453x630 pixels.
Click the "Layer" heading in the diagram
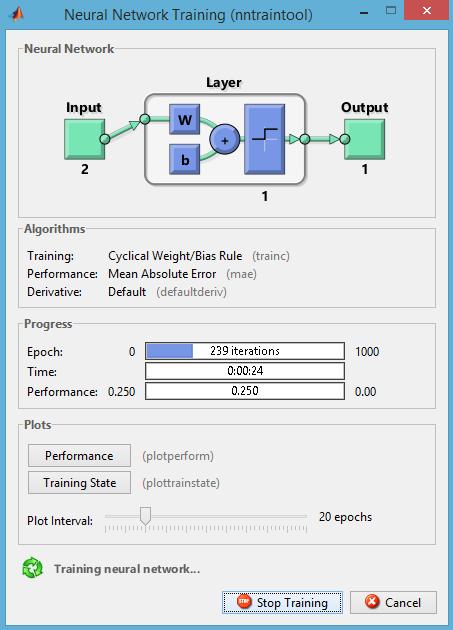pos(224,82)
